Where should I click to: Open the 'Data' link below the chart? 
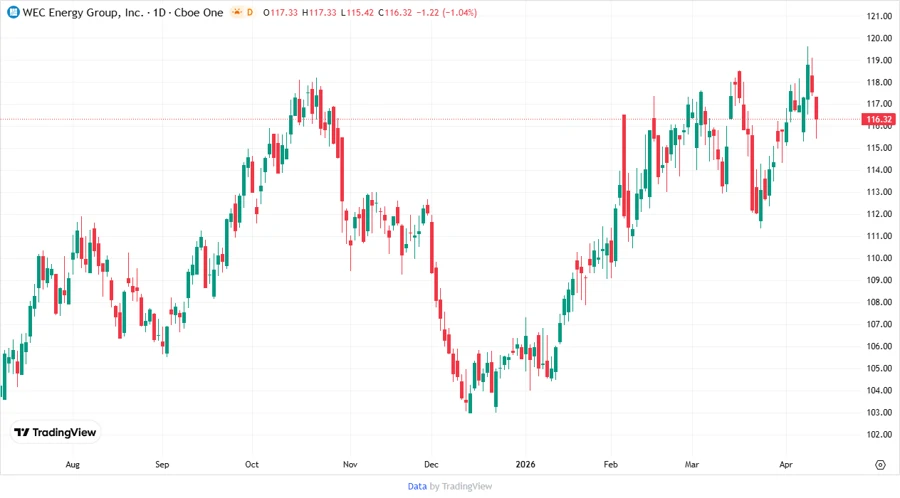[x=417, y=486]
